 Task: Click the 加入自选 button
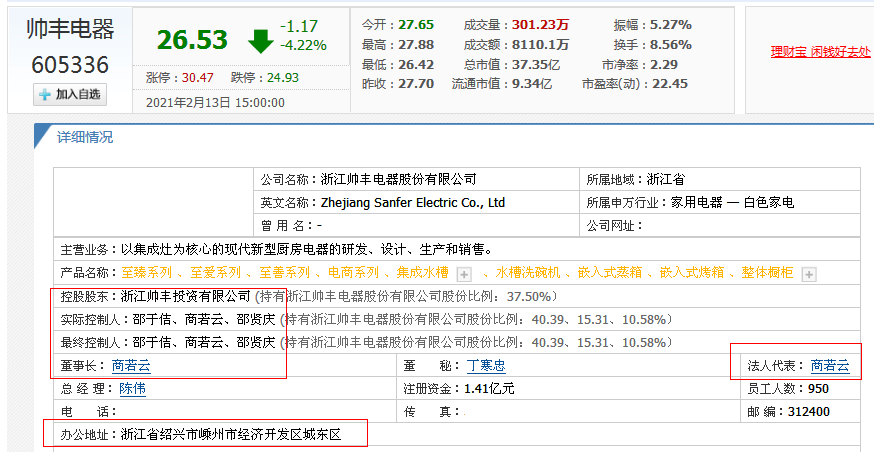click(70, 95)
